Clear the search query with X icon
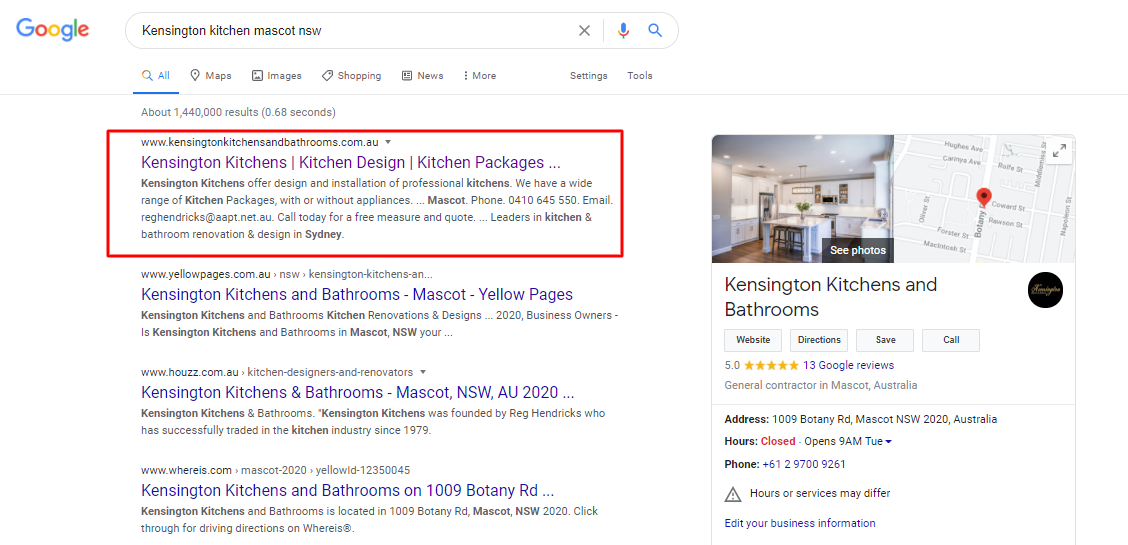Image resolution: width=1128 pixels, height=545 pixels. tap(584, 31)
